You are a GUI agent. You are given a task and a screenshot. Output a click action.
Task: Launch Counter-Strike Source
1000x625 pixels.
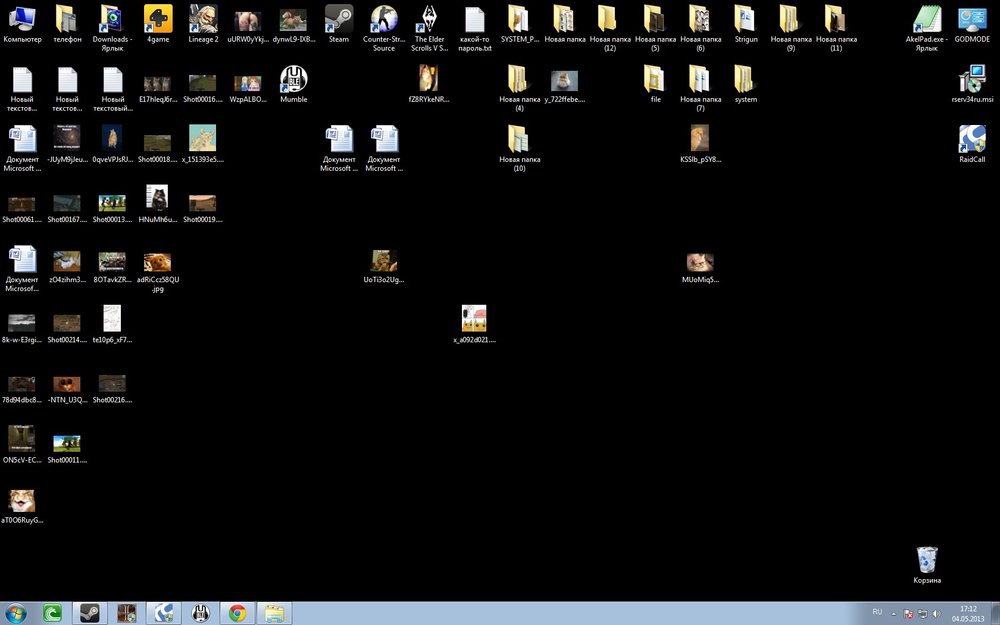(x=383, y=18)
